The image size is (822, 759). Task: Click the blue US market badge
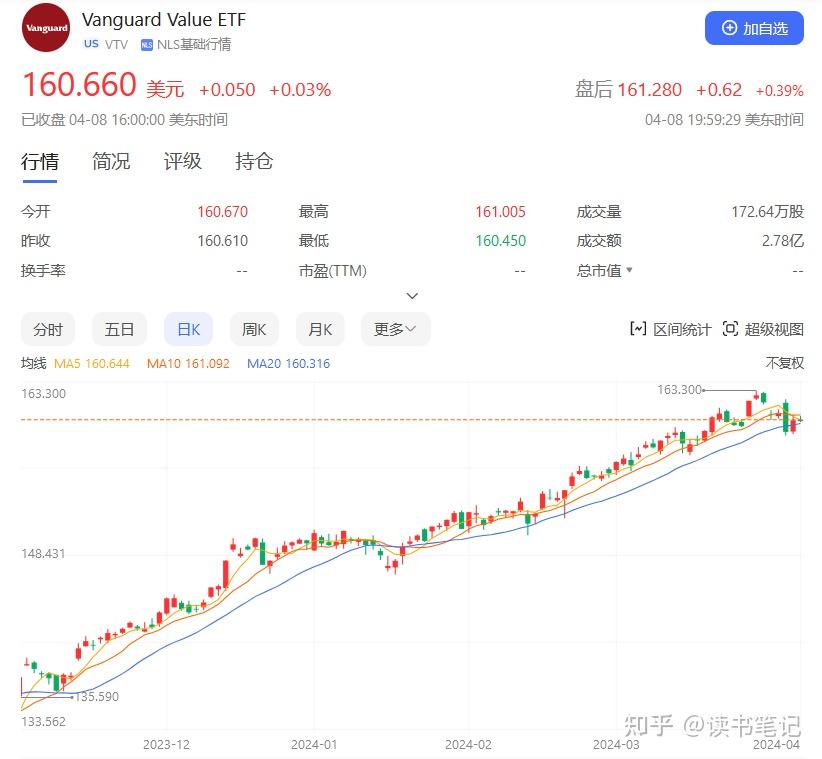[x=90, y=44]
